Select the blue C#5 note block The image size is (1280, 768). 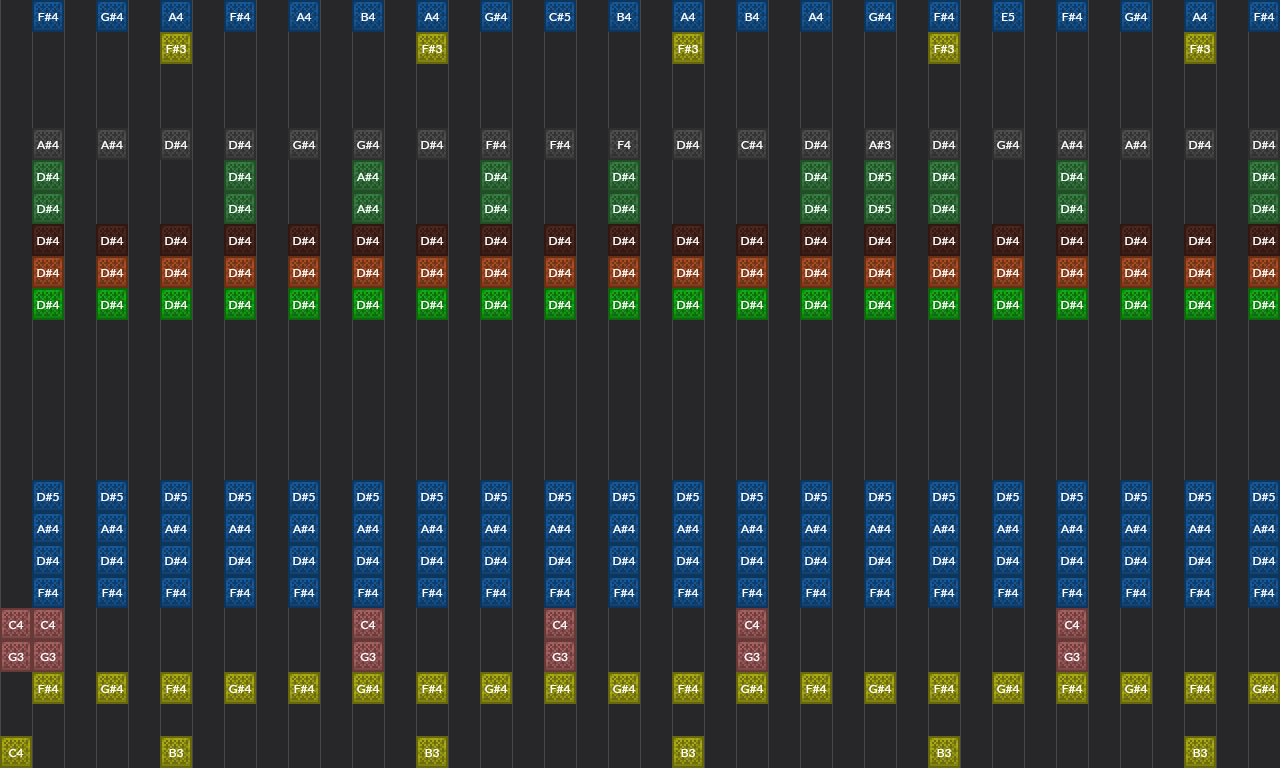(559, 17)
